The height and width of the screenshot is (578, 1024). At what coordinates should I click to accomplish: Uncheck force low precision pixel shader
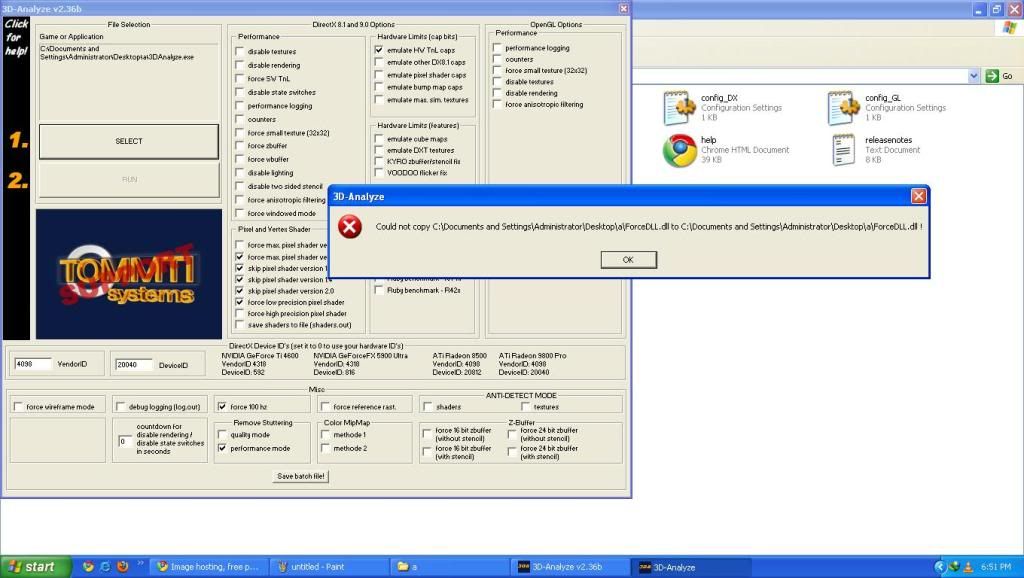tap(240, 302)
